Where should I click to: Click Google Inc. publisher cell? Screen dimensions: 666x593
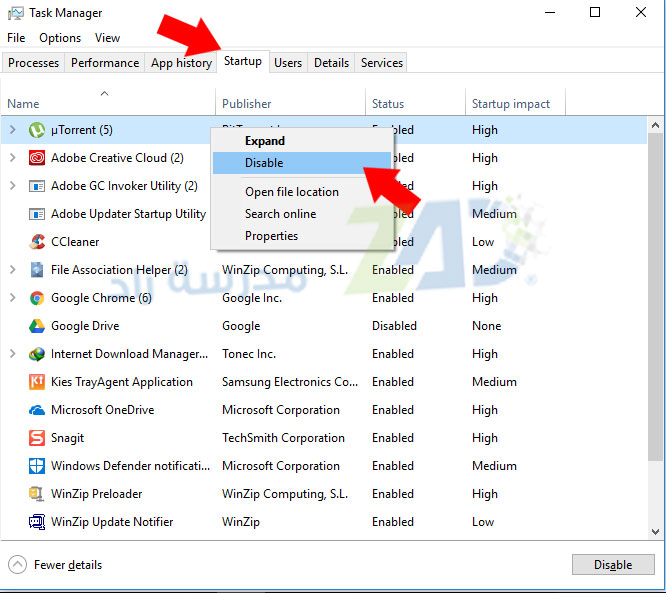(252, 298)
